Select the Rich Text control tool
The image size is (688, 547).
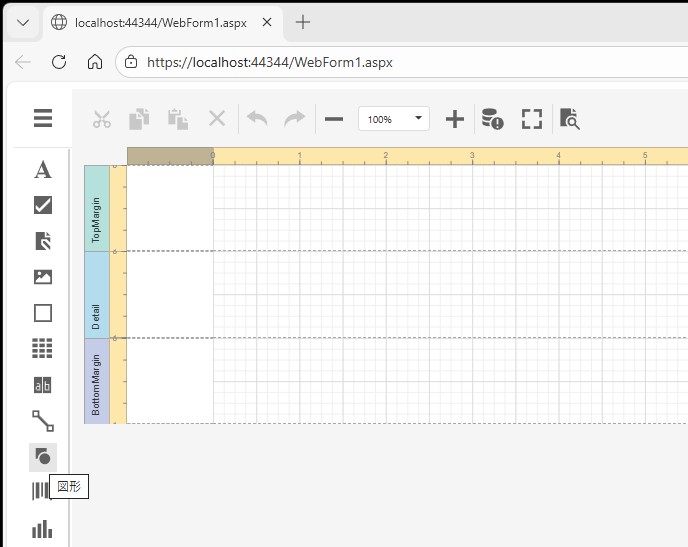(x=43, y=241)
